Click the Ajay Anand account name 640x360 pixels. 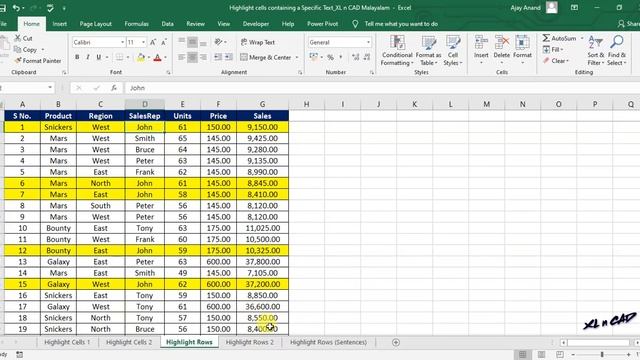pos(525,8)
